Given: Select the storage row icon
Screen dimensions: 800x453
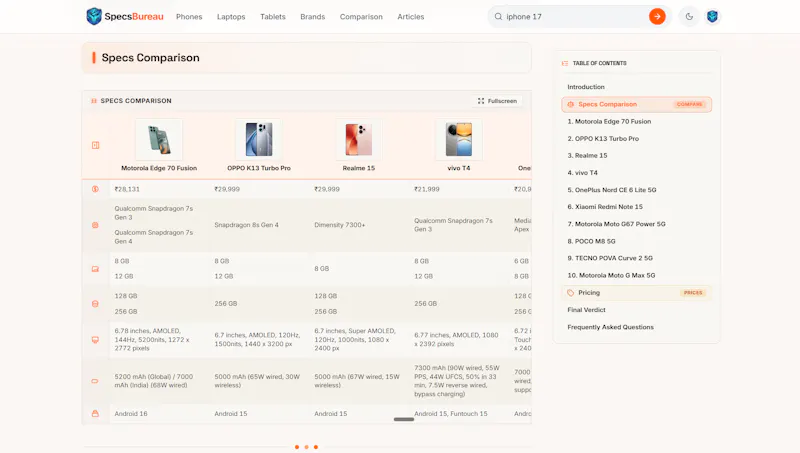Looking at the screenshot, I should [95, 304].
